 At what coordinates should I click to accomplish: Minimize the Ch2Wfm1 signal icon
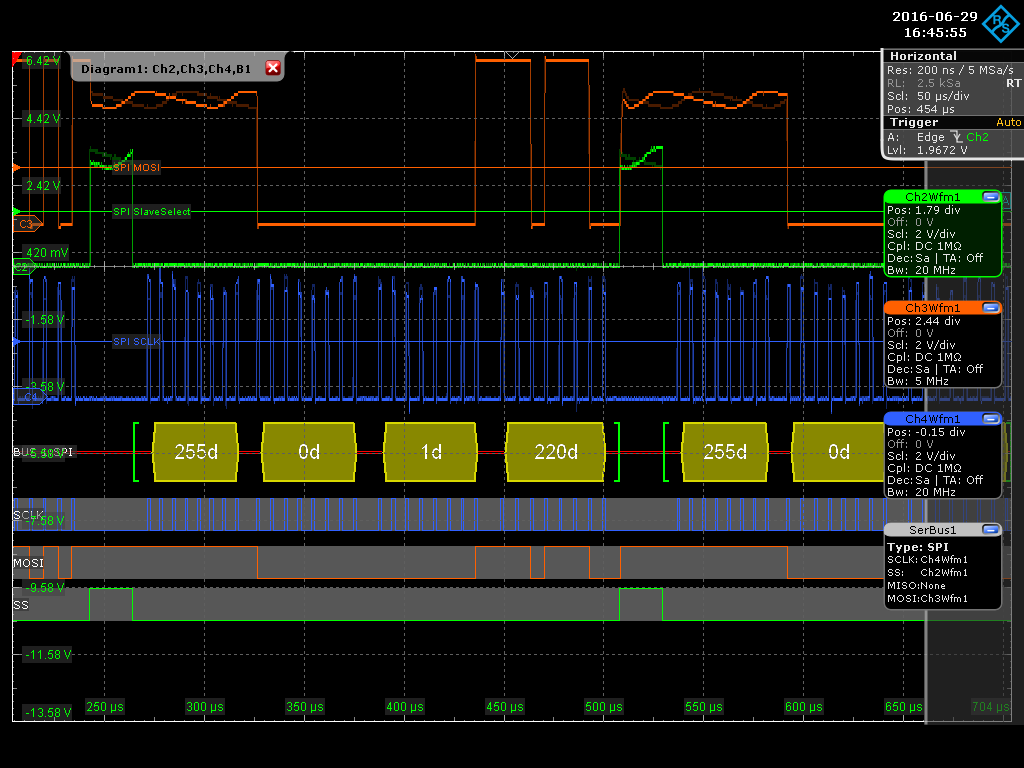click(x=990, y=197)
